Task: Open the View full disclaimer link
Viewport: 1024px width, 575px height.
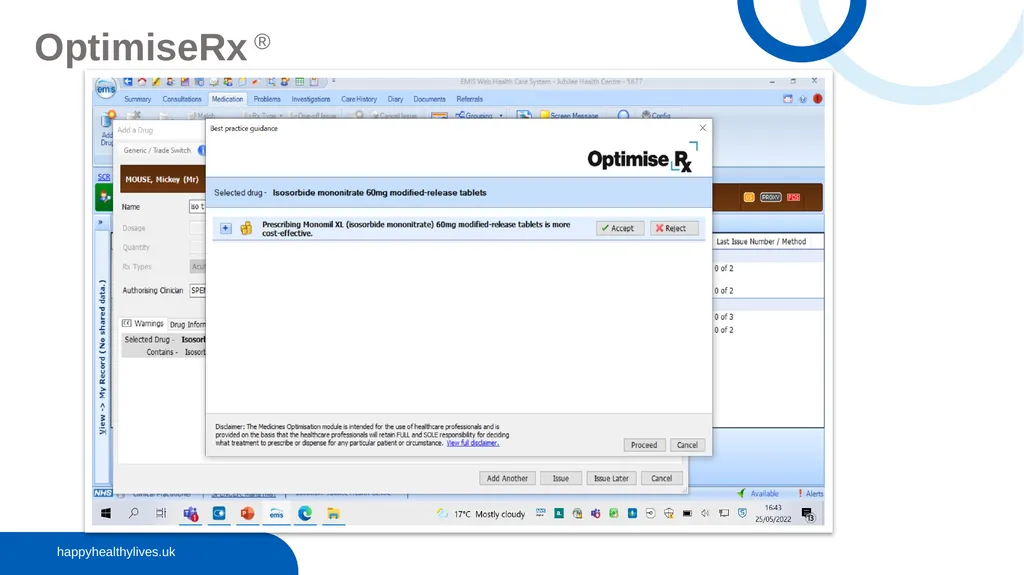Action: click(472, 443)
